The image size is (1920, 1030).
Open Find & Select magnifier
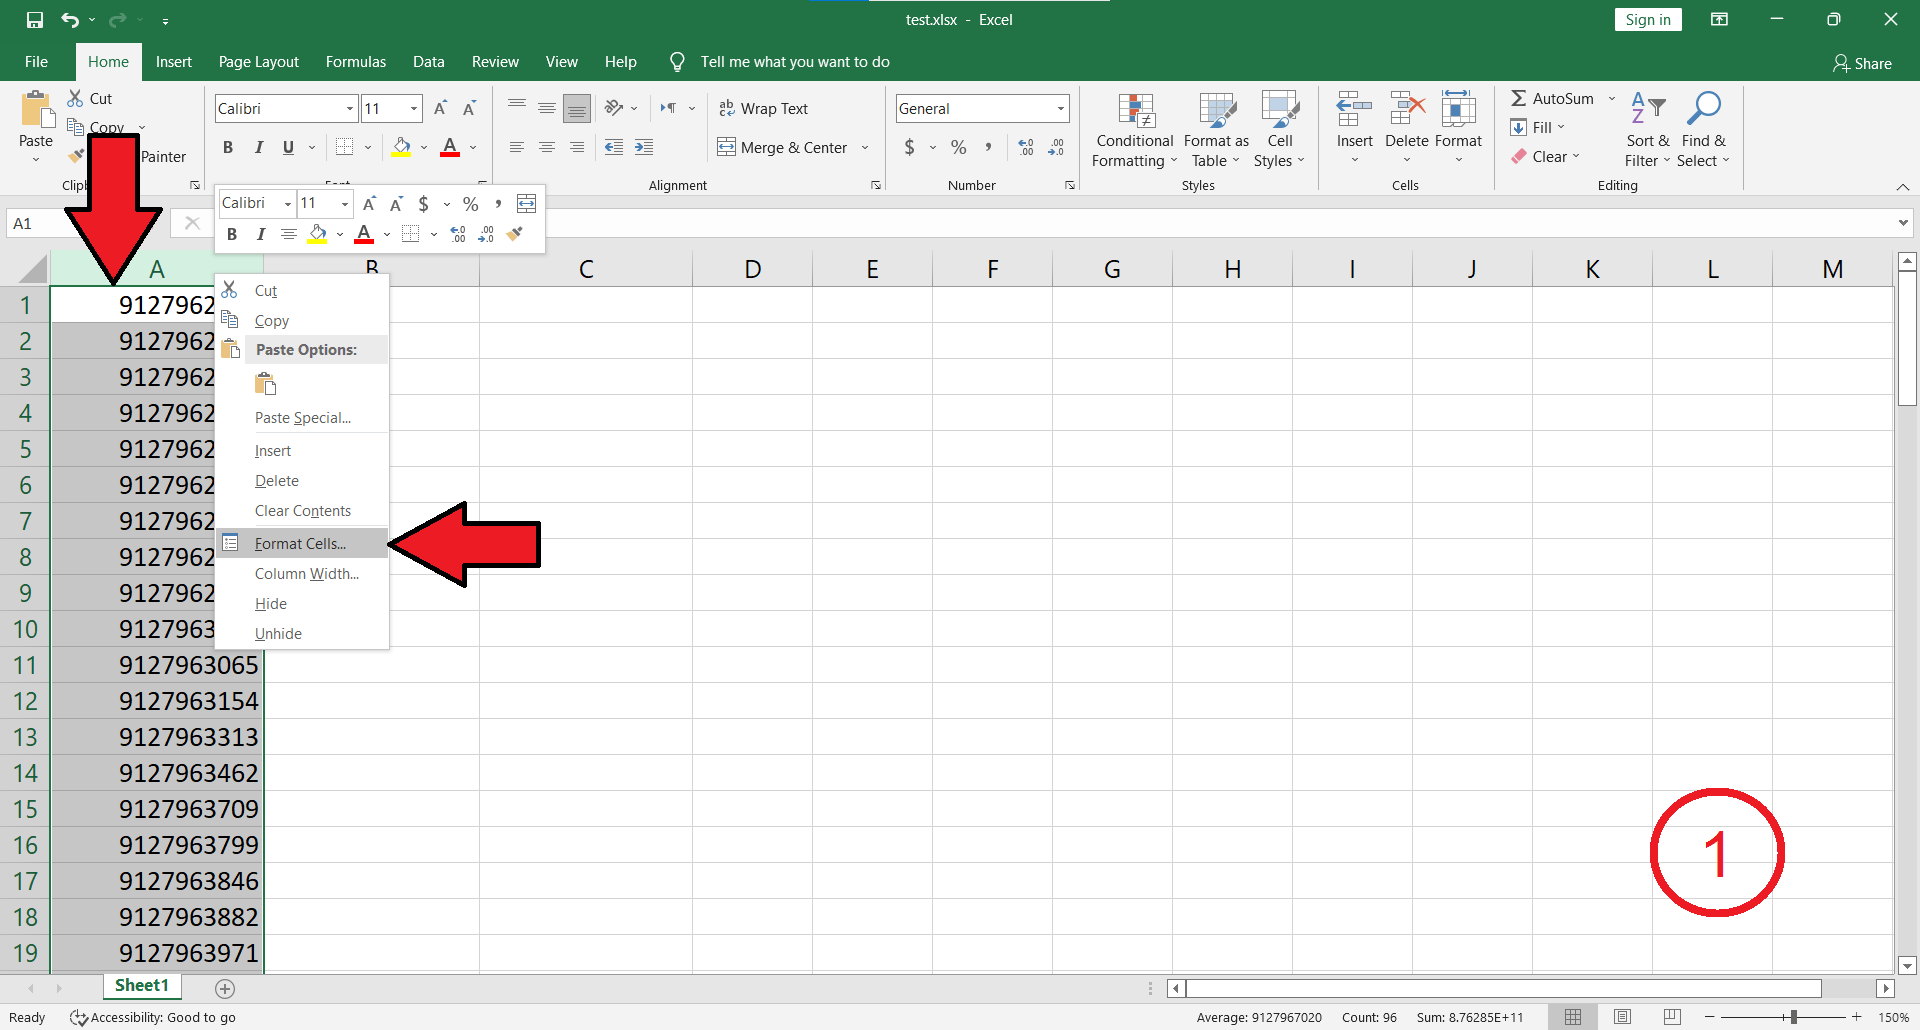tap(1703, 110)
